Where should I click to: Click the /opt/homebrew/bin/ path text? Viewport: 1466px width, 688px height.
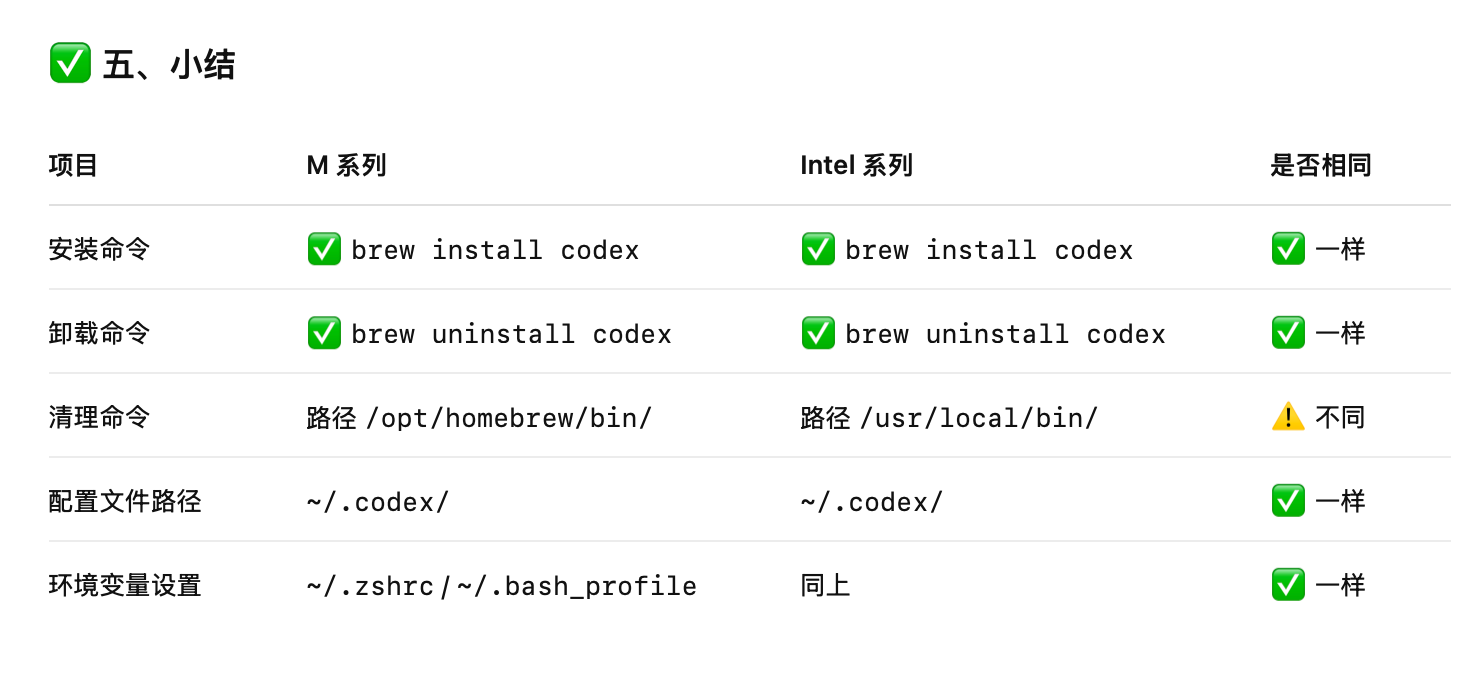[509, 418]
